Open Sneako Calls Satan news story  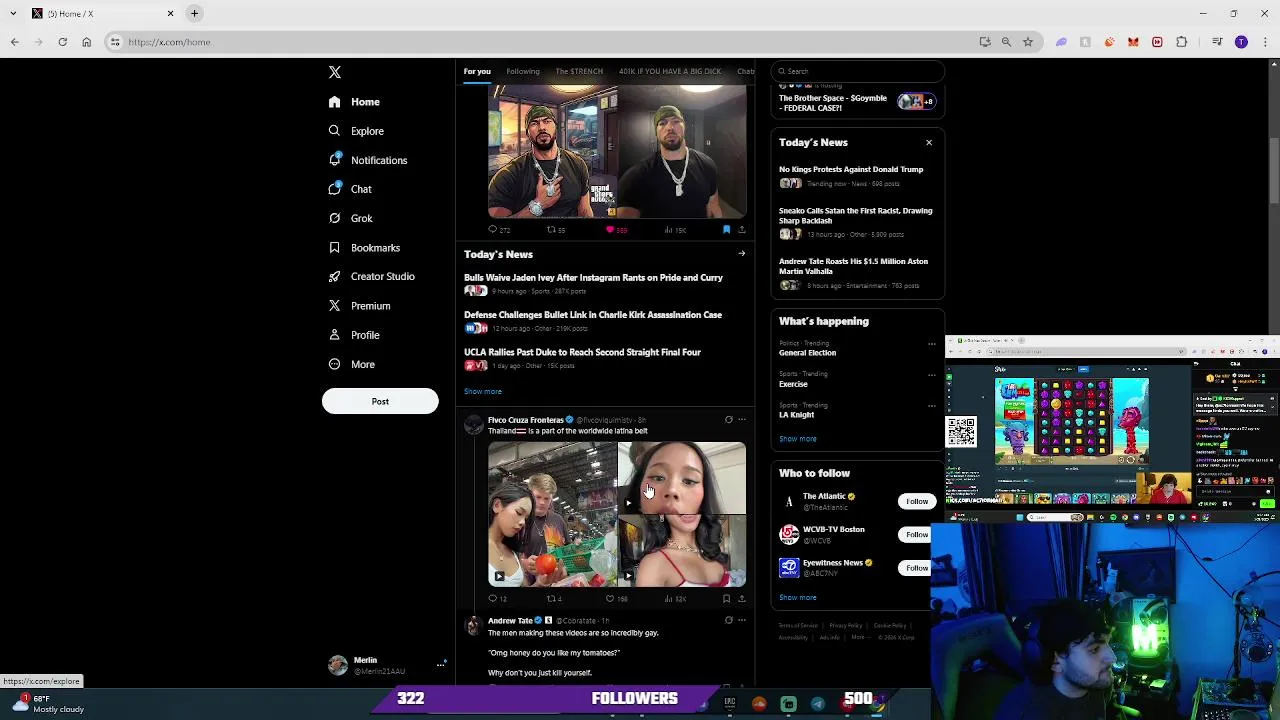click(x=856, y=215)
